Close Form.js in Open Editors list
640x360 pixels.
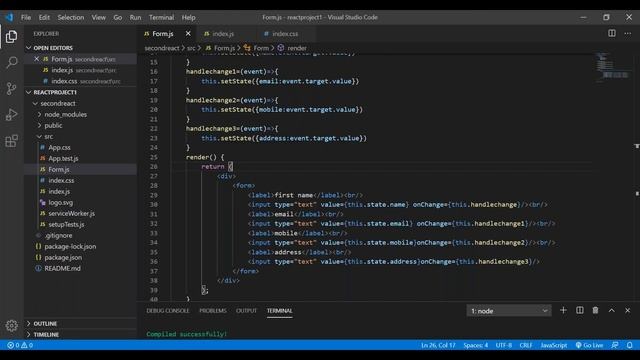point(36,59)
